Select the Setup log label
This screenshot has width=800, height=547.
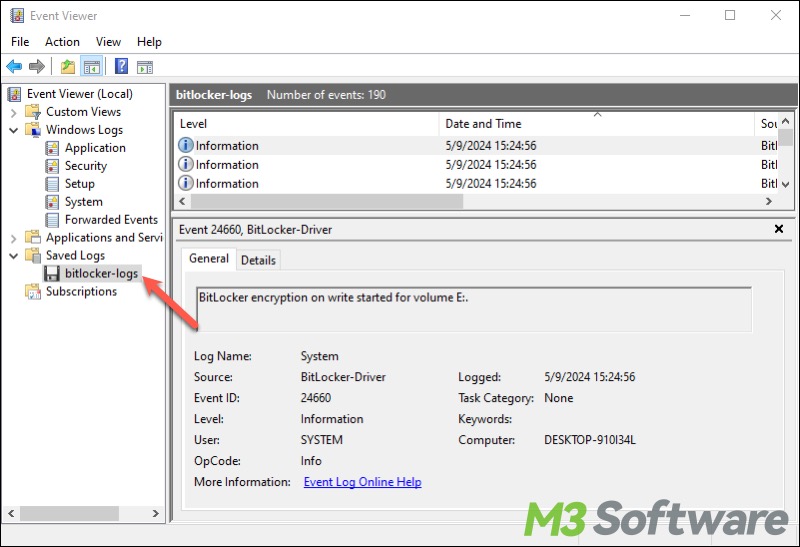pyautogui.click(x=80, y=184)
